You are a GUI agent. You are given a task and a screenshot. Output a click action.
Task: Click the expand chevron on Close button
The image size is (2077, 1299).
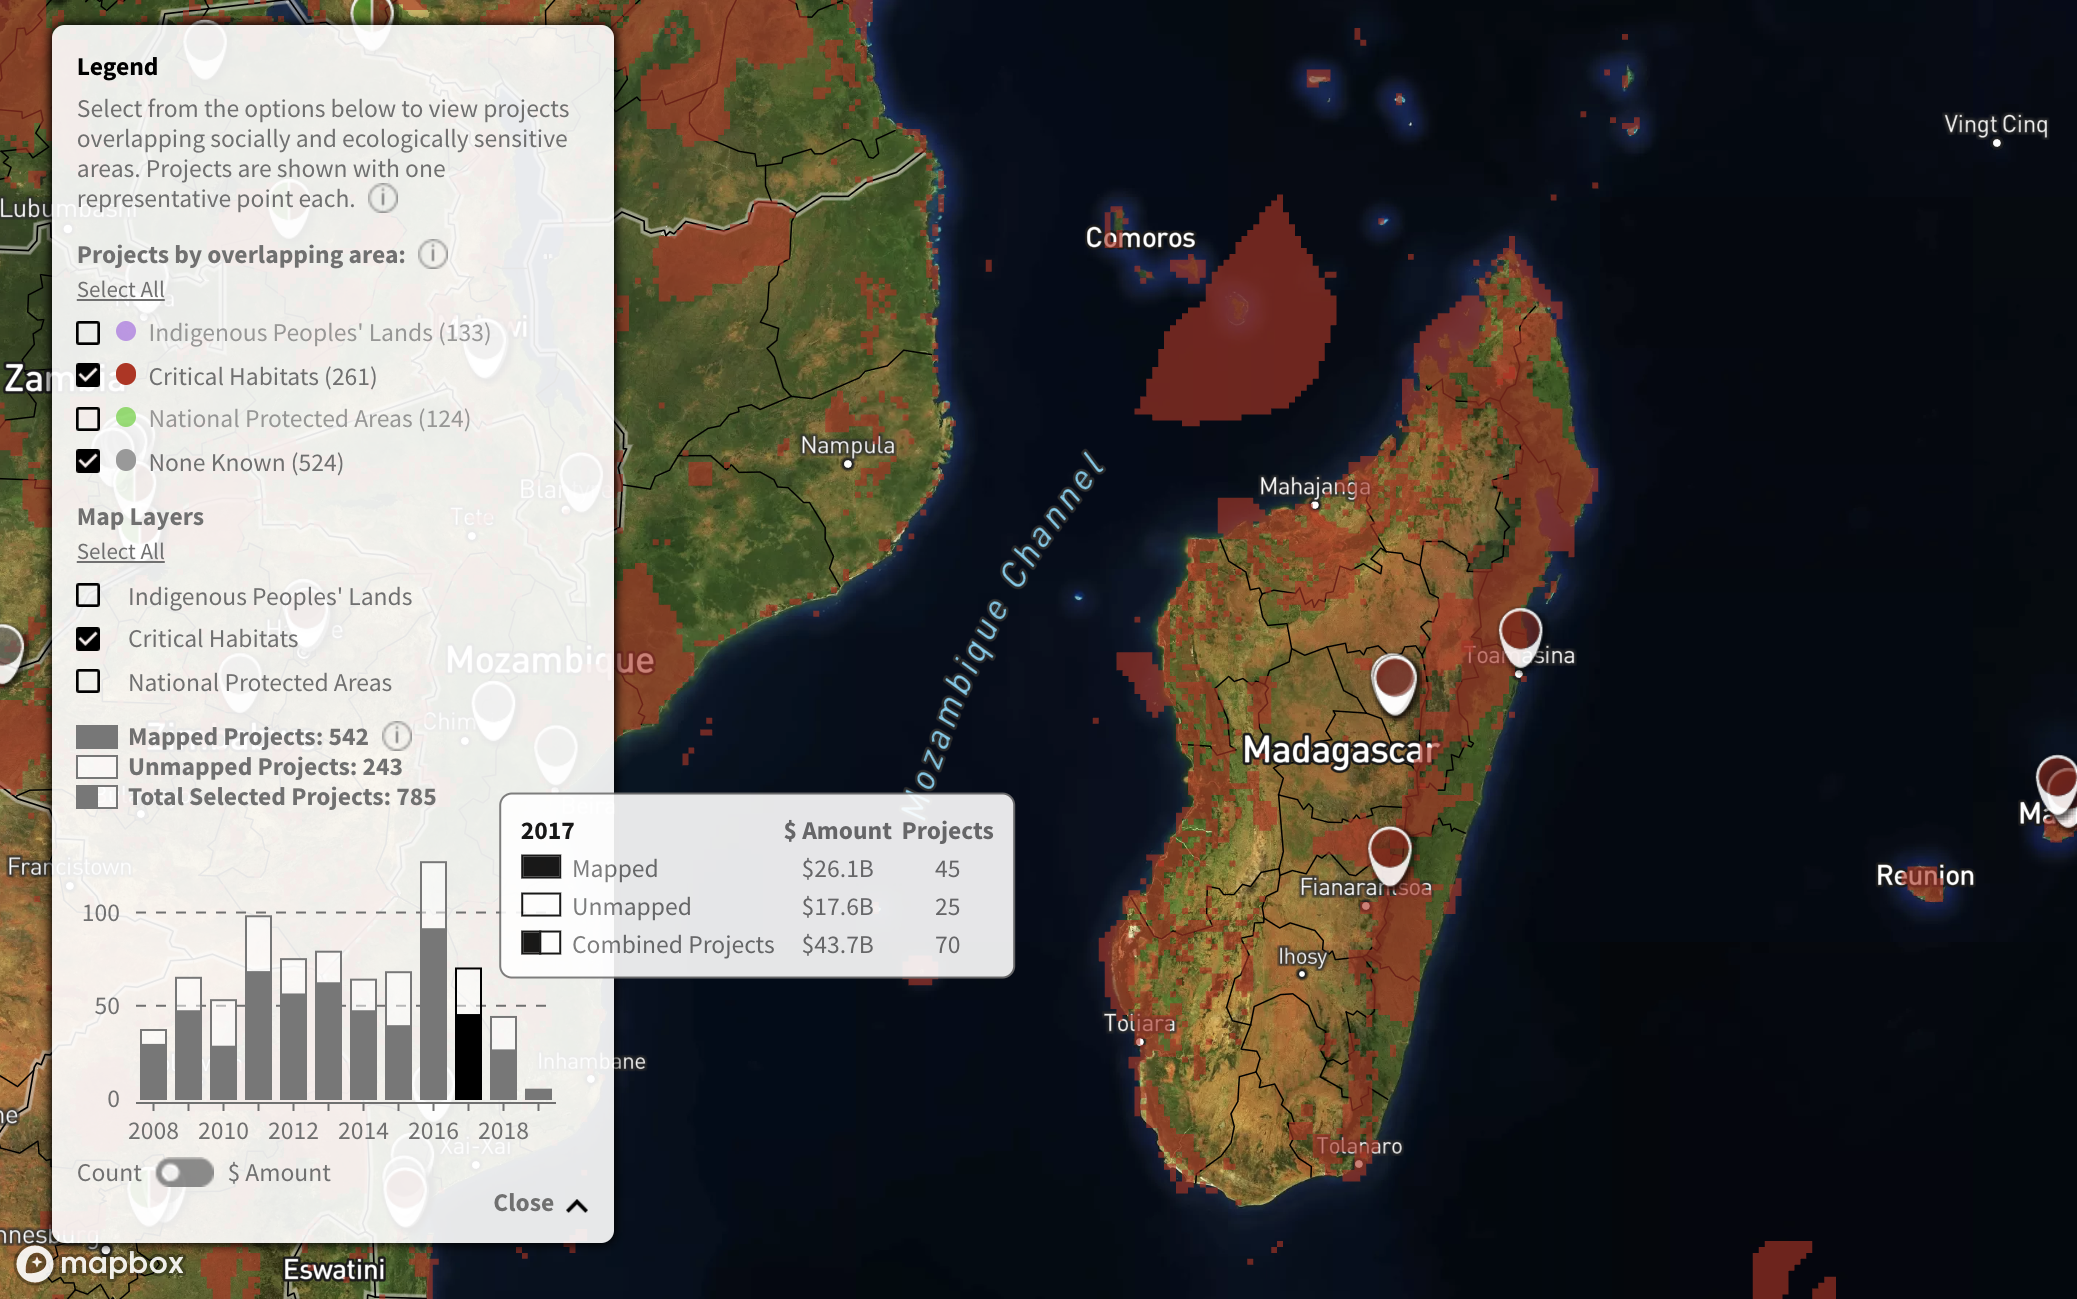pos(578,1203)
